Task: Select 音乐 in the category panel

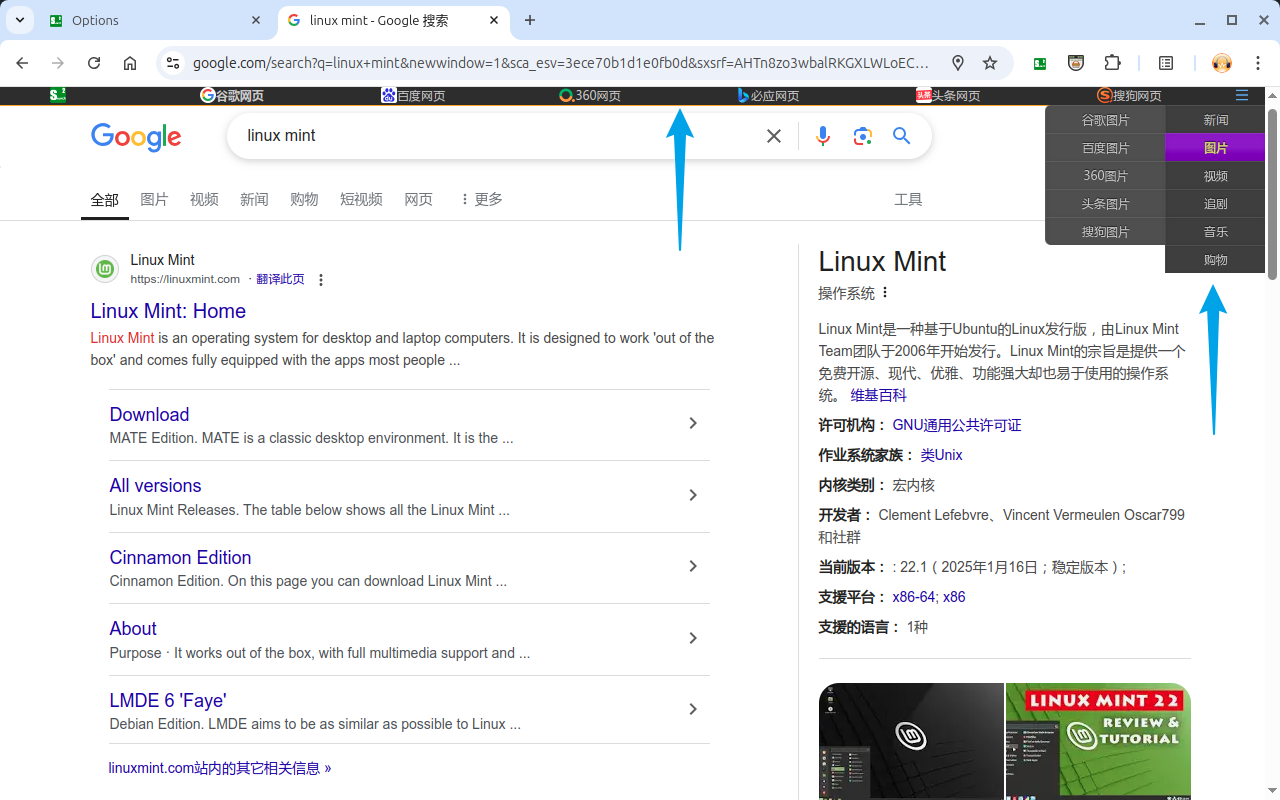Action: pos(1215,232)
